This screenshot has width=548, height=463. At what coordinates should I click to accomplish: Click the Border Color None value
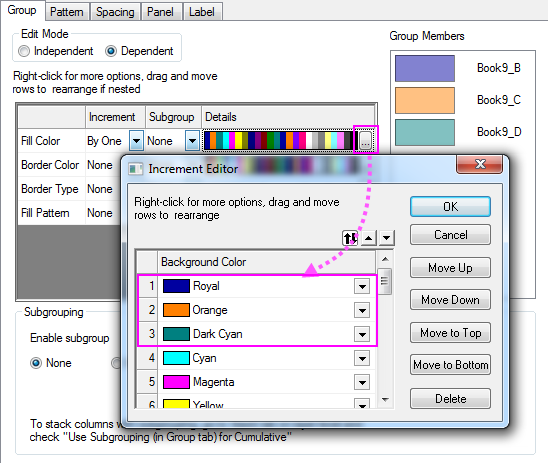[x=100, y=165]
